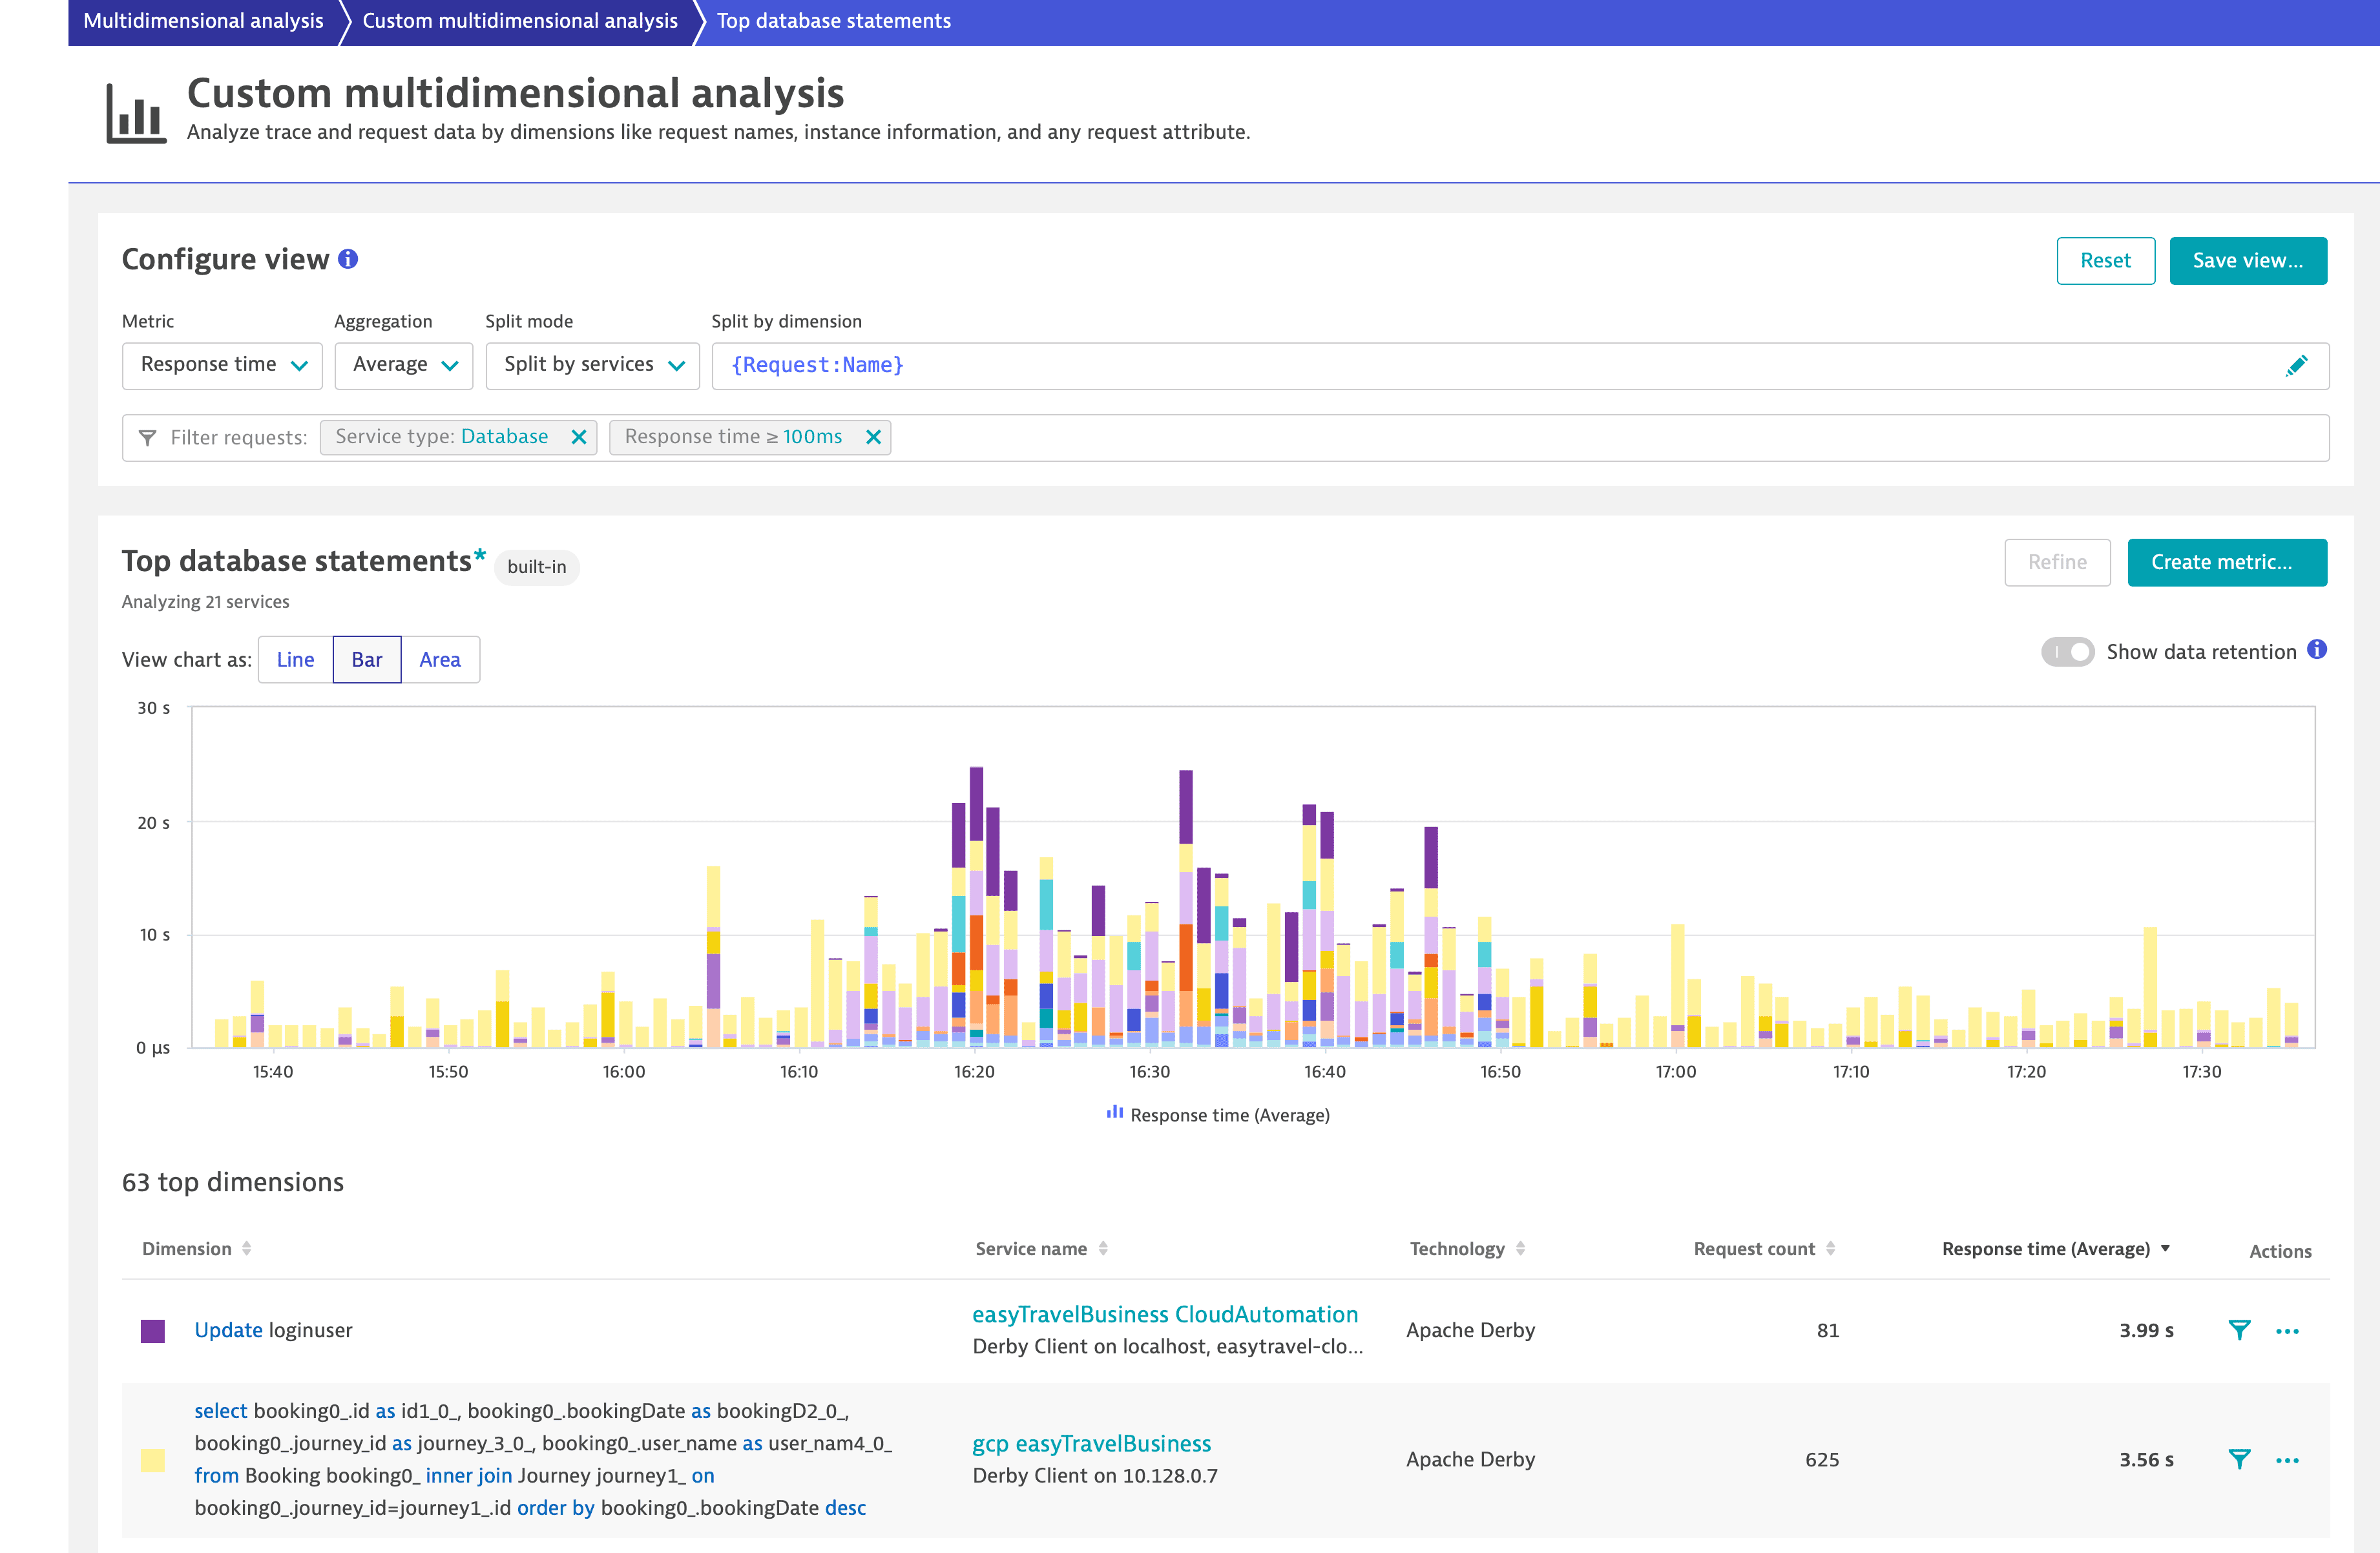Click the Show data retention info icon
The image size is (2380, 1553).
[2317, 650]
